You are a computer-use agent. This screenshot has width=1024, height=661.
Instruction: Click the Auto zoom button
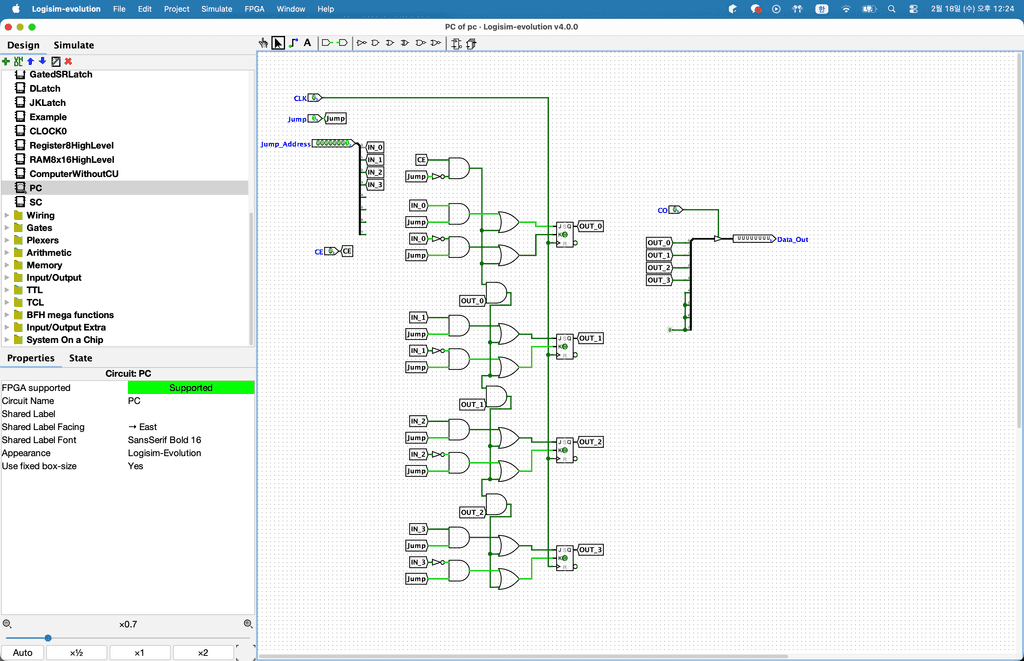22,653
